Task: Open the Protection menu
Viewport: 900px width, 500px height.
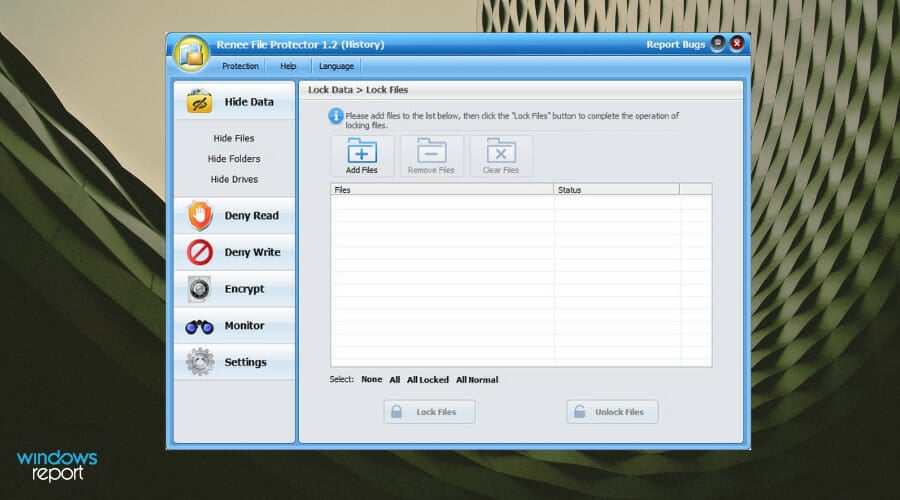Action: click(240, 66)
